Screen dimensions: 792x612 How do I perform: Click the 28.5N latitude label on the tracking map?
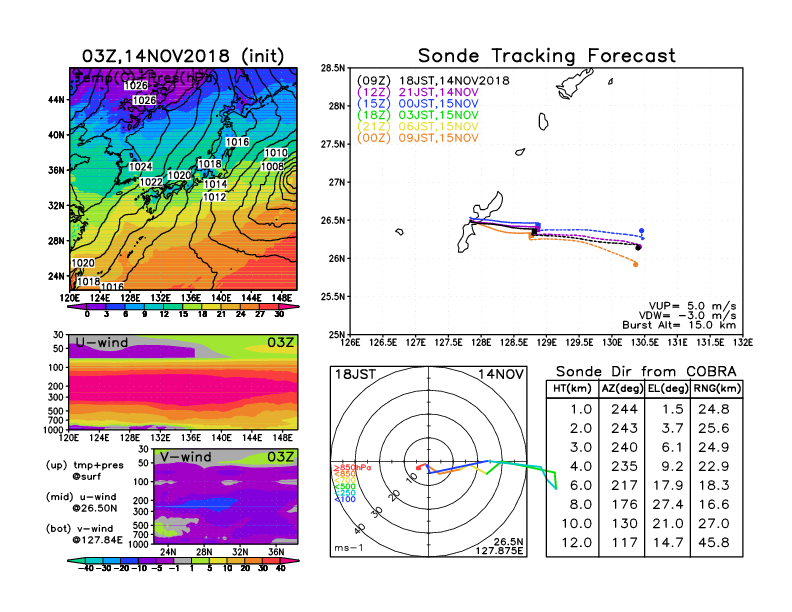pos(333,68)
